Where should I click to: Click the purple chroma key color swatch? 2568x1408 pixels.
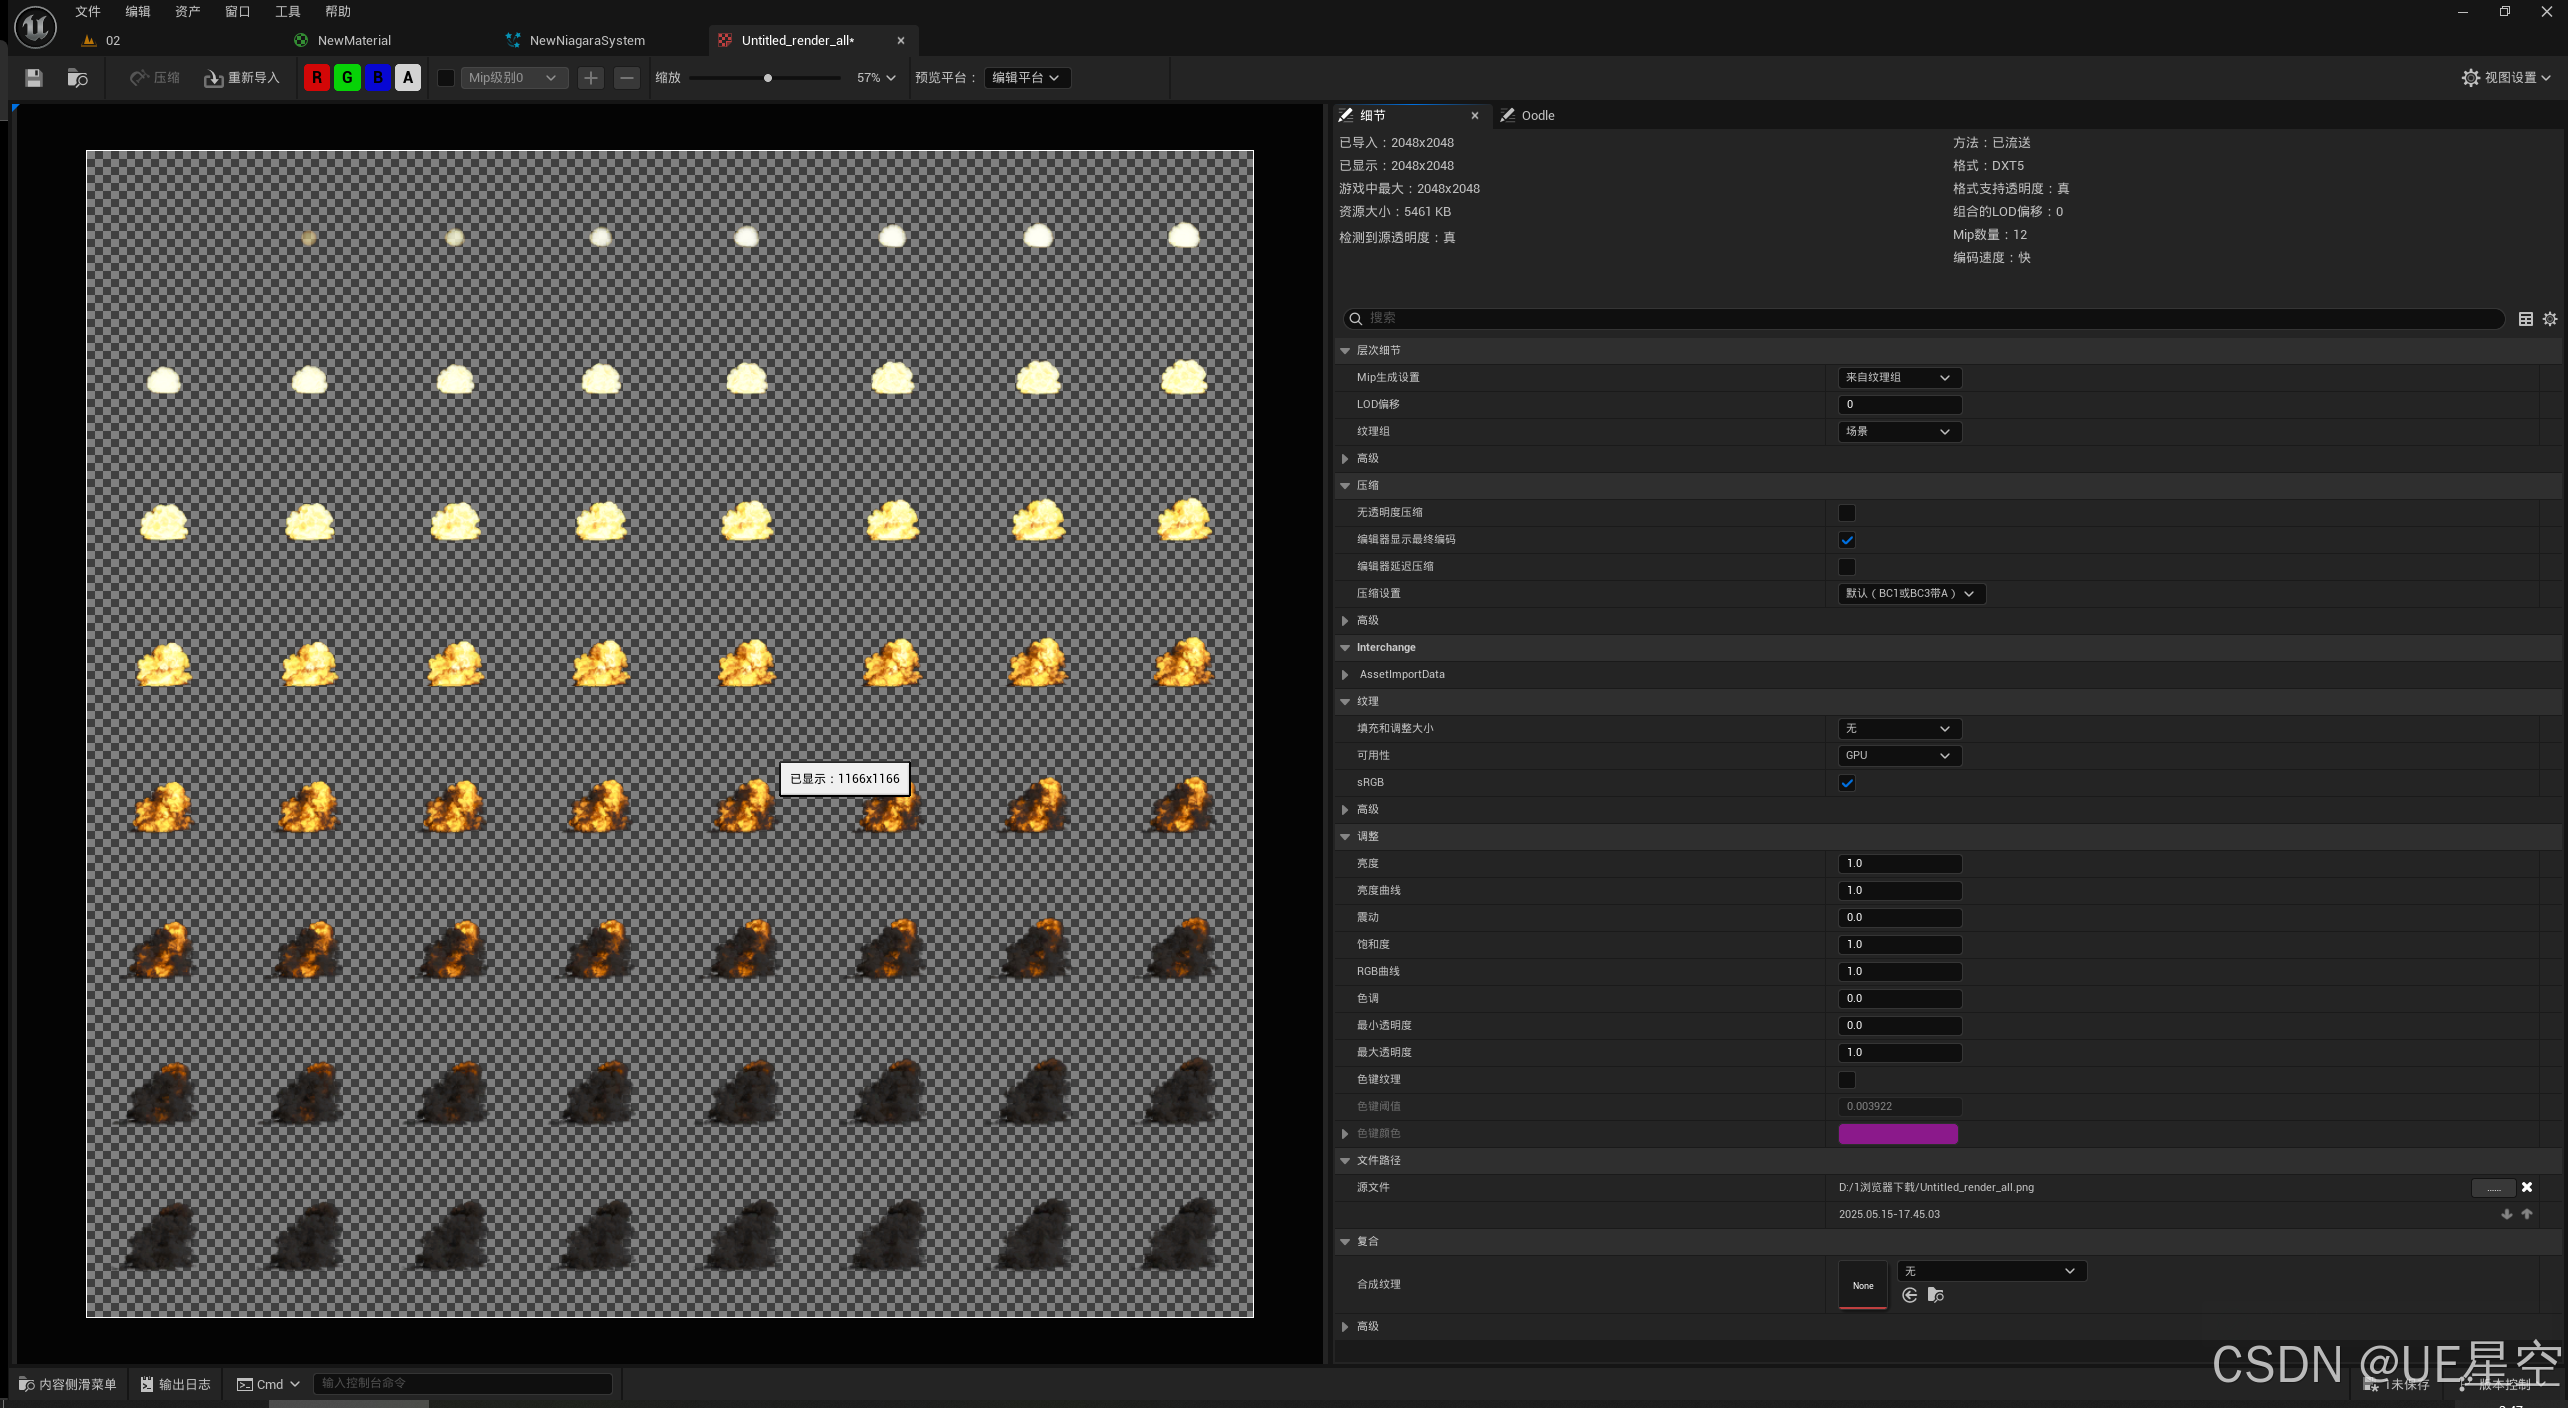pyautogui.click(x=1897, y=1134)
